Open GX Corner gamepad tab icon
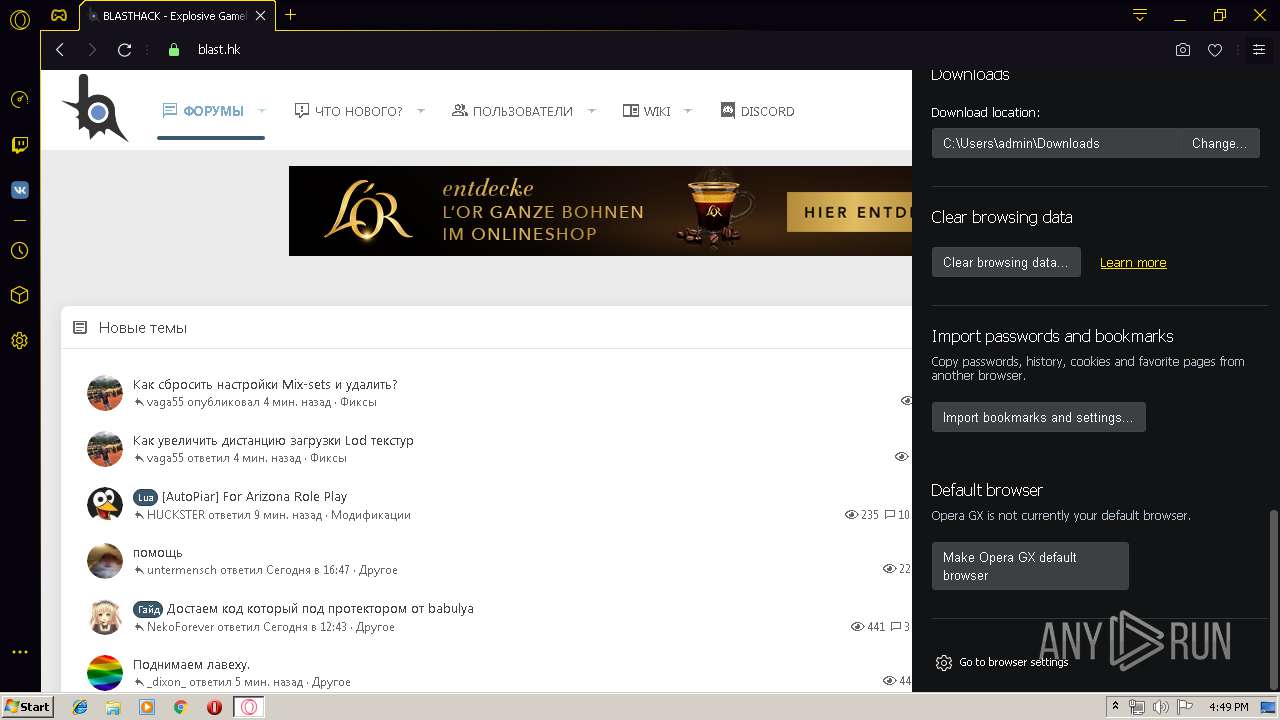The width and height of the screenshot is (1280, 720). 60,16
